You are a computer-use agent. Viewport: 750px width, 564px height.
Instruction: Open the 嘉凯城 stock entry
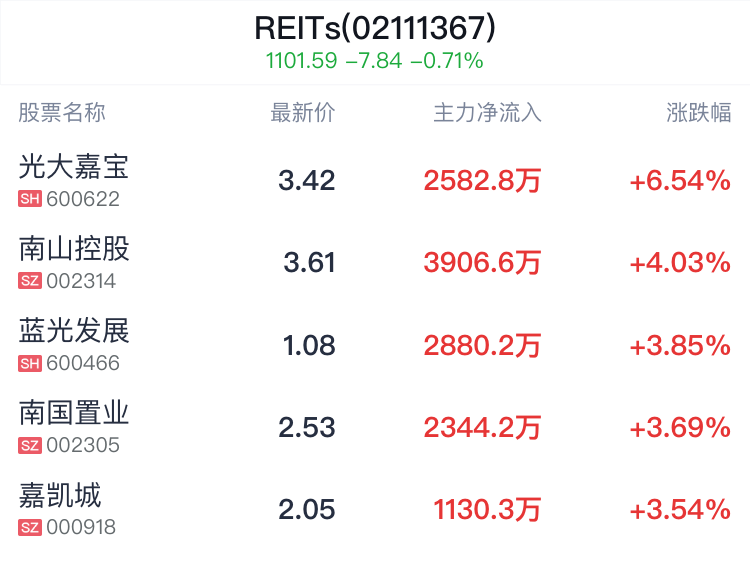tap(60, 494)
